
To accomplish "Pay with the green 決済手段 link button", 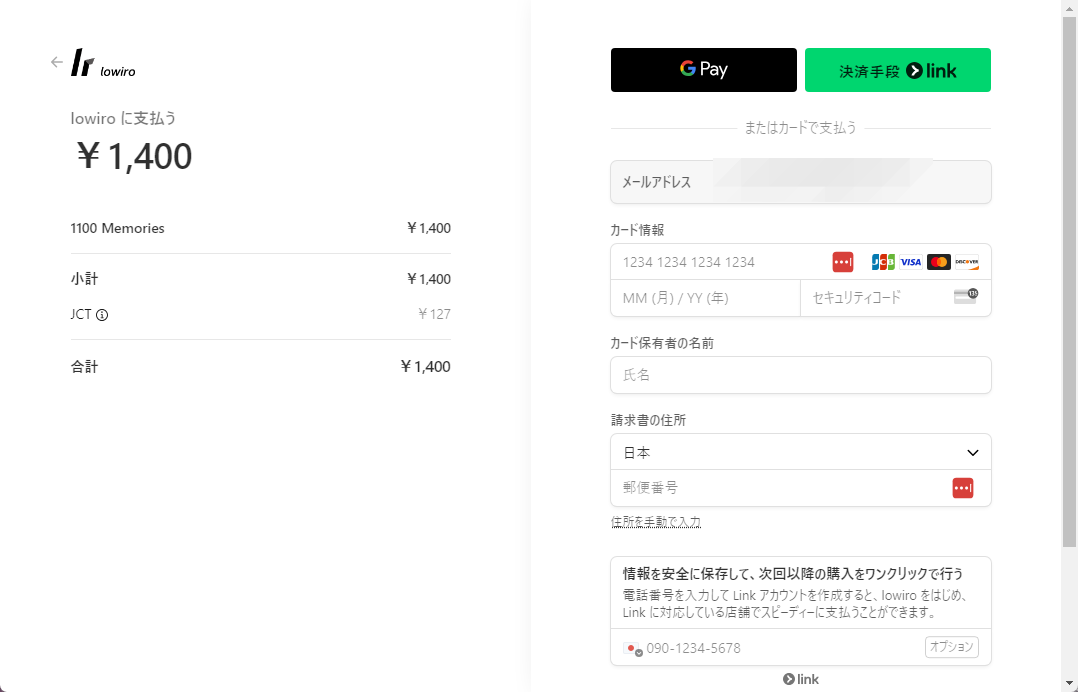I will (897, 70).
